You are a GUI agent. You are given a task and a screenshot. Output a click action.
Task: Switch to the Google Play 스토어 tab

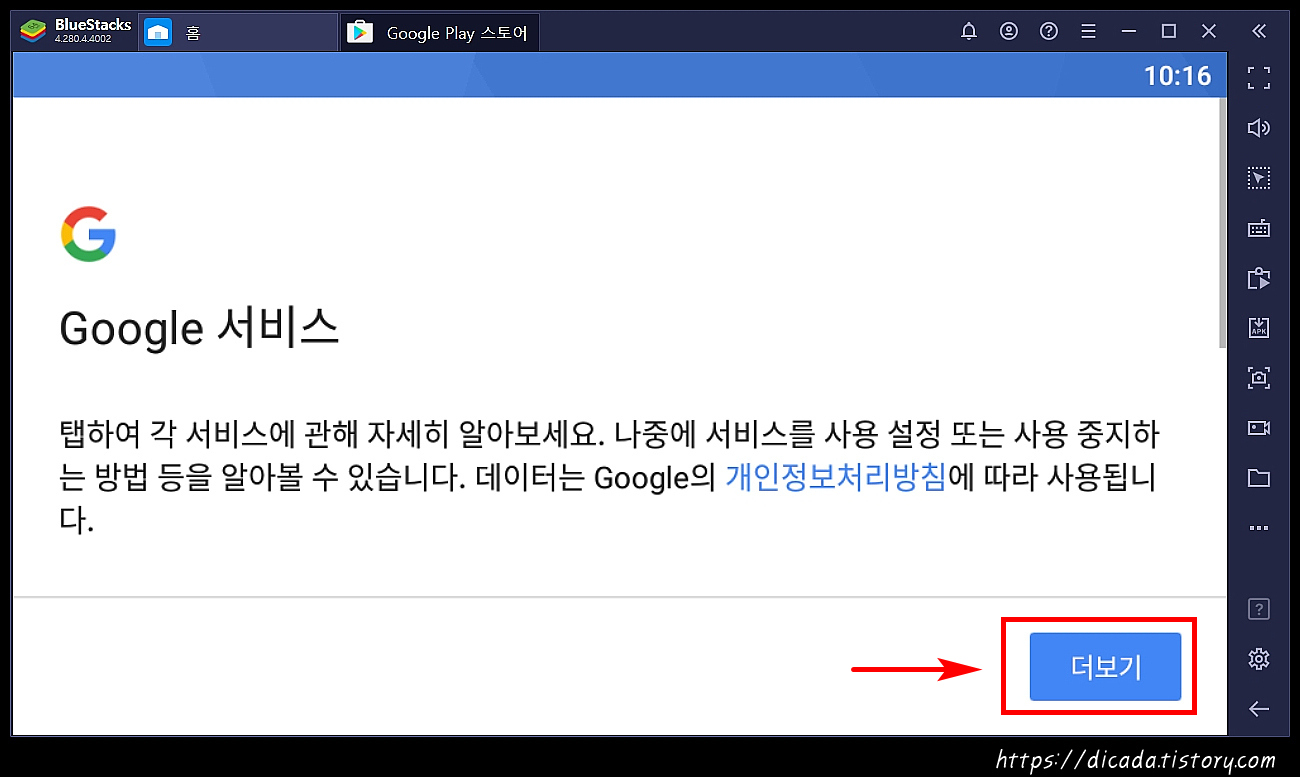pyautogui.click(x=440, y=32)
